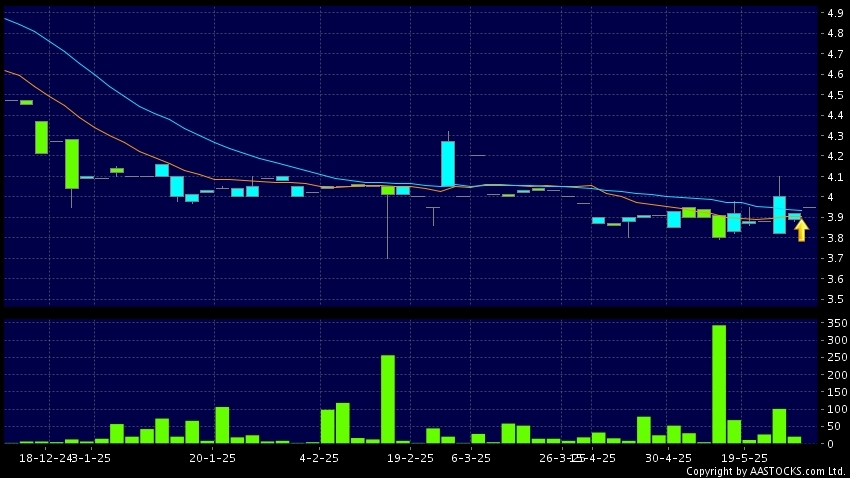Click the 4.4 price axis label

[x=835, y=115]
